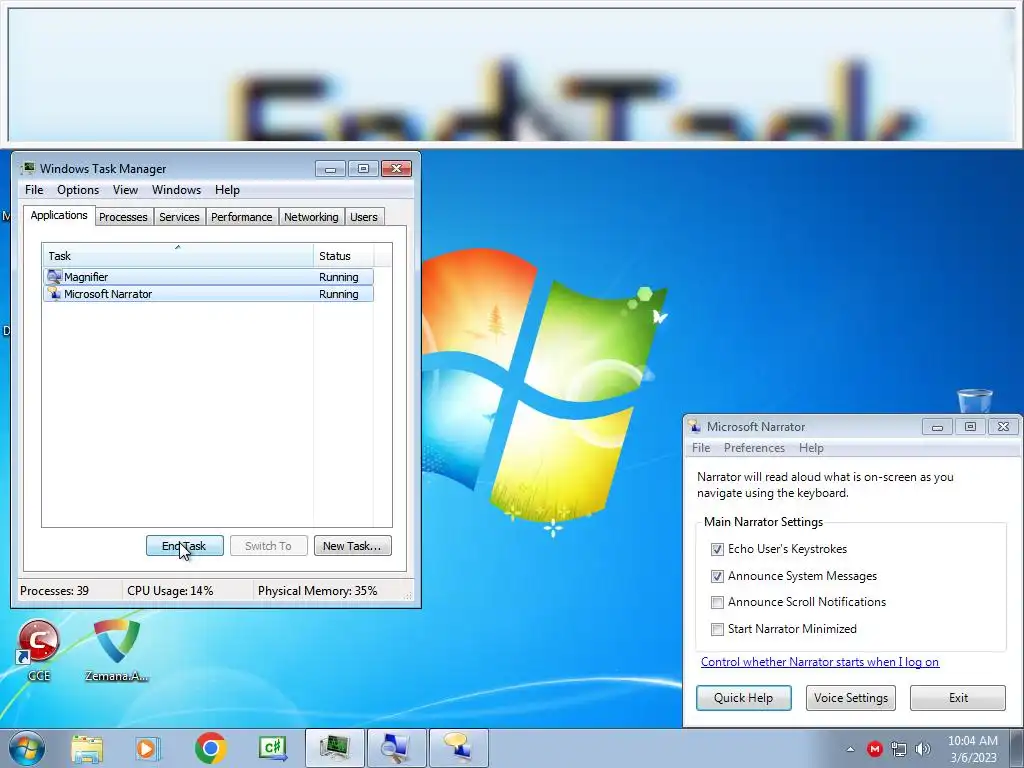
Task: Sort by the Status column header
Action: (344, 255)
